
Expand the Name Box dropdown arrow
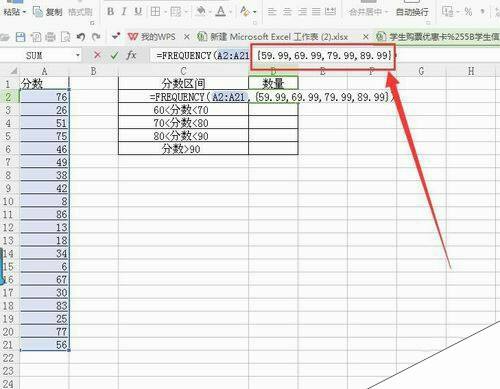(78, 55)
